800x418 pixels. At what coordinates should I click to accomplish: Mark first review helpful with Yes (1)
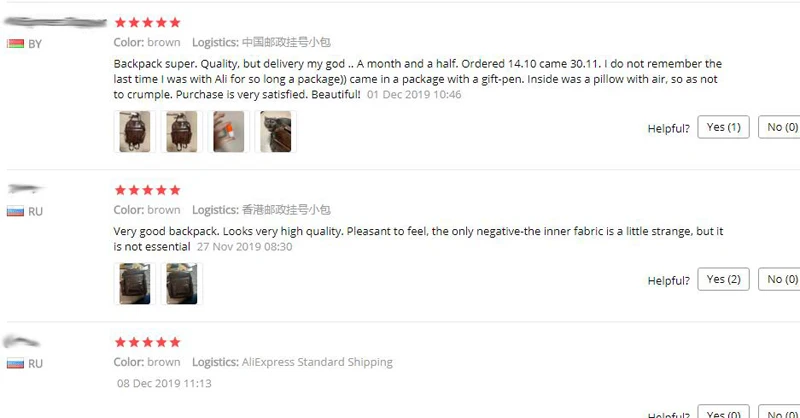tap(723, 127)
